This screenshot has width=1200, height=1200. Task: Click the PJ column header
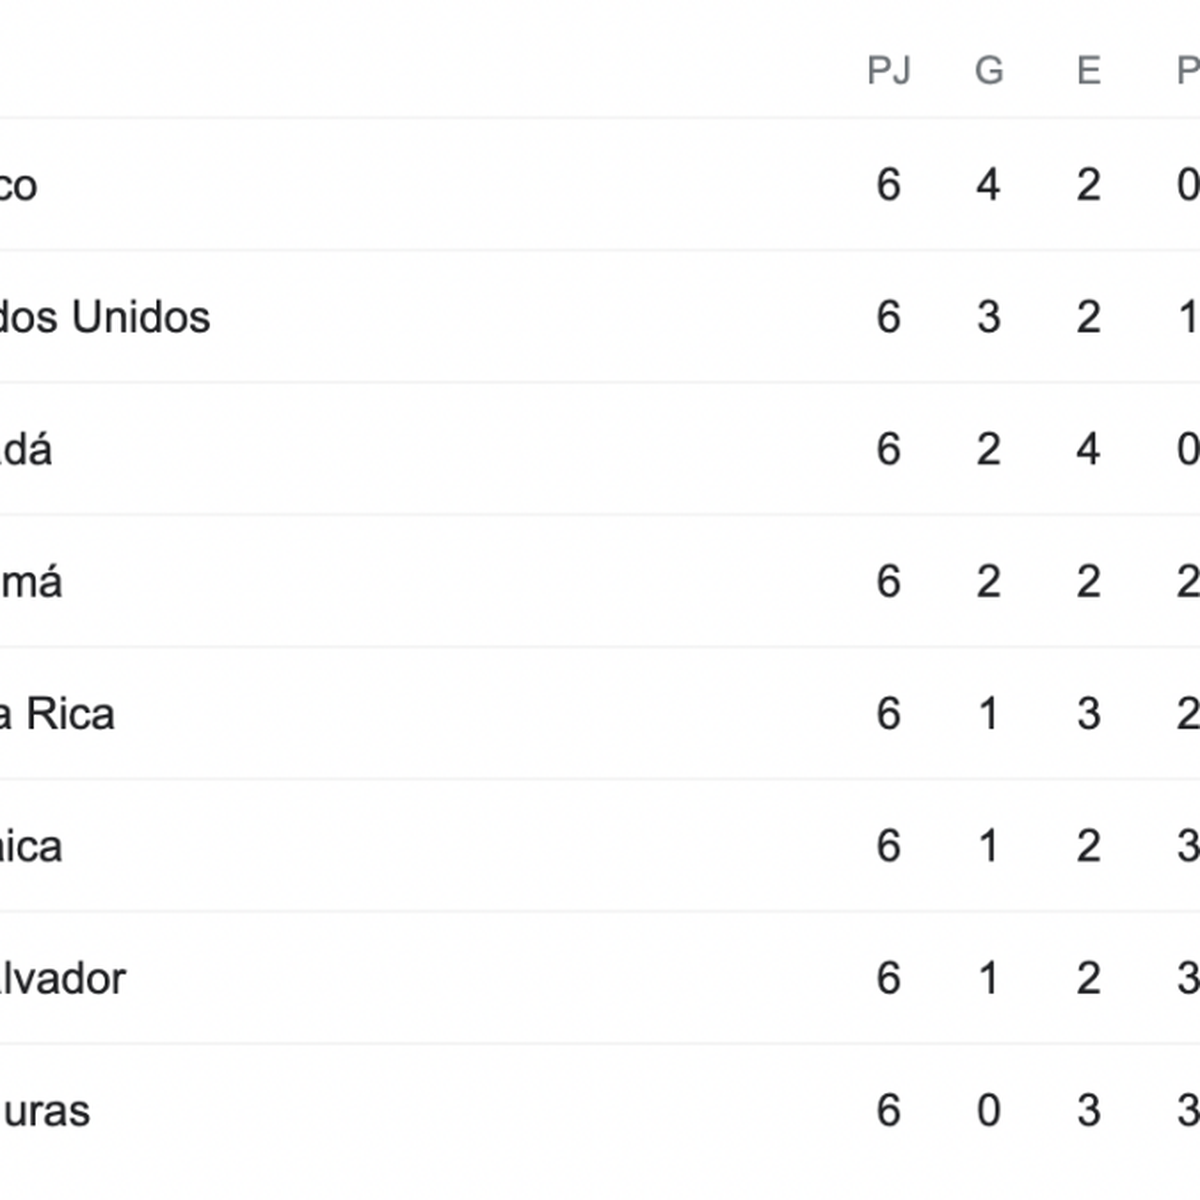888,71
